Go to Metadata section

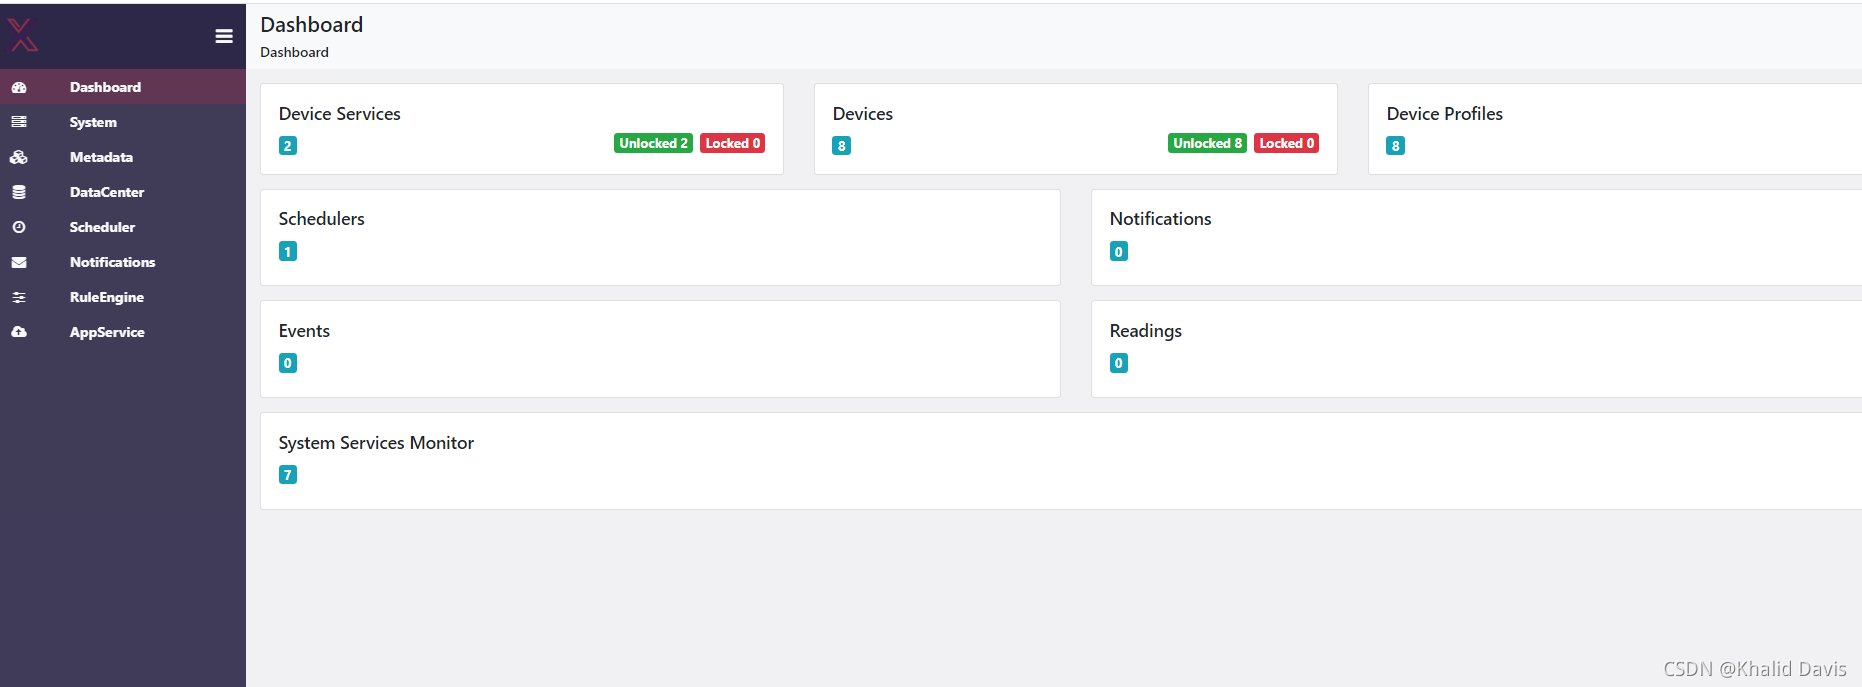pos(123,157)
